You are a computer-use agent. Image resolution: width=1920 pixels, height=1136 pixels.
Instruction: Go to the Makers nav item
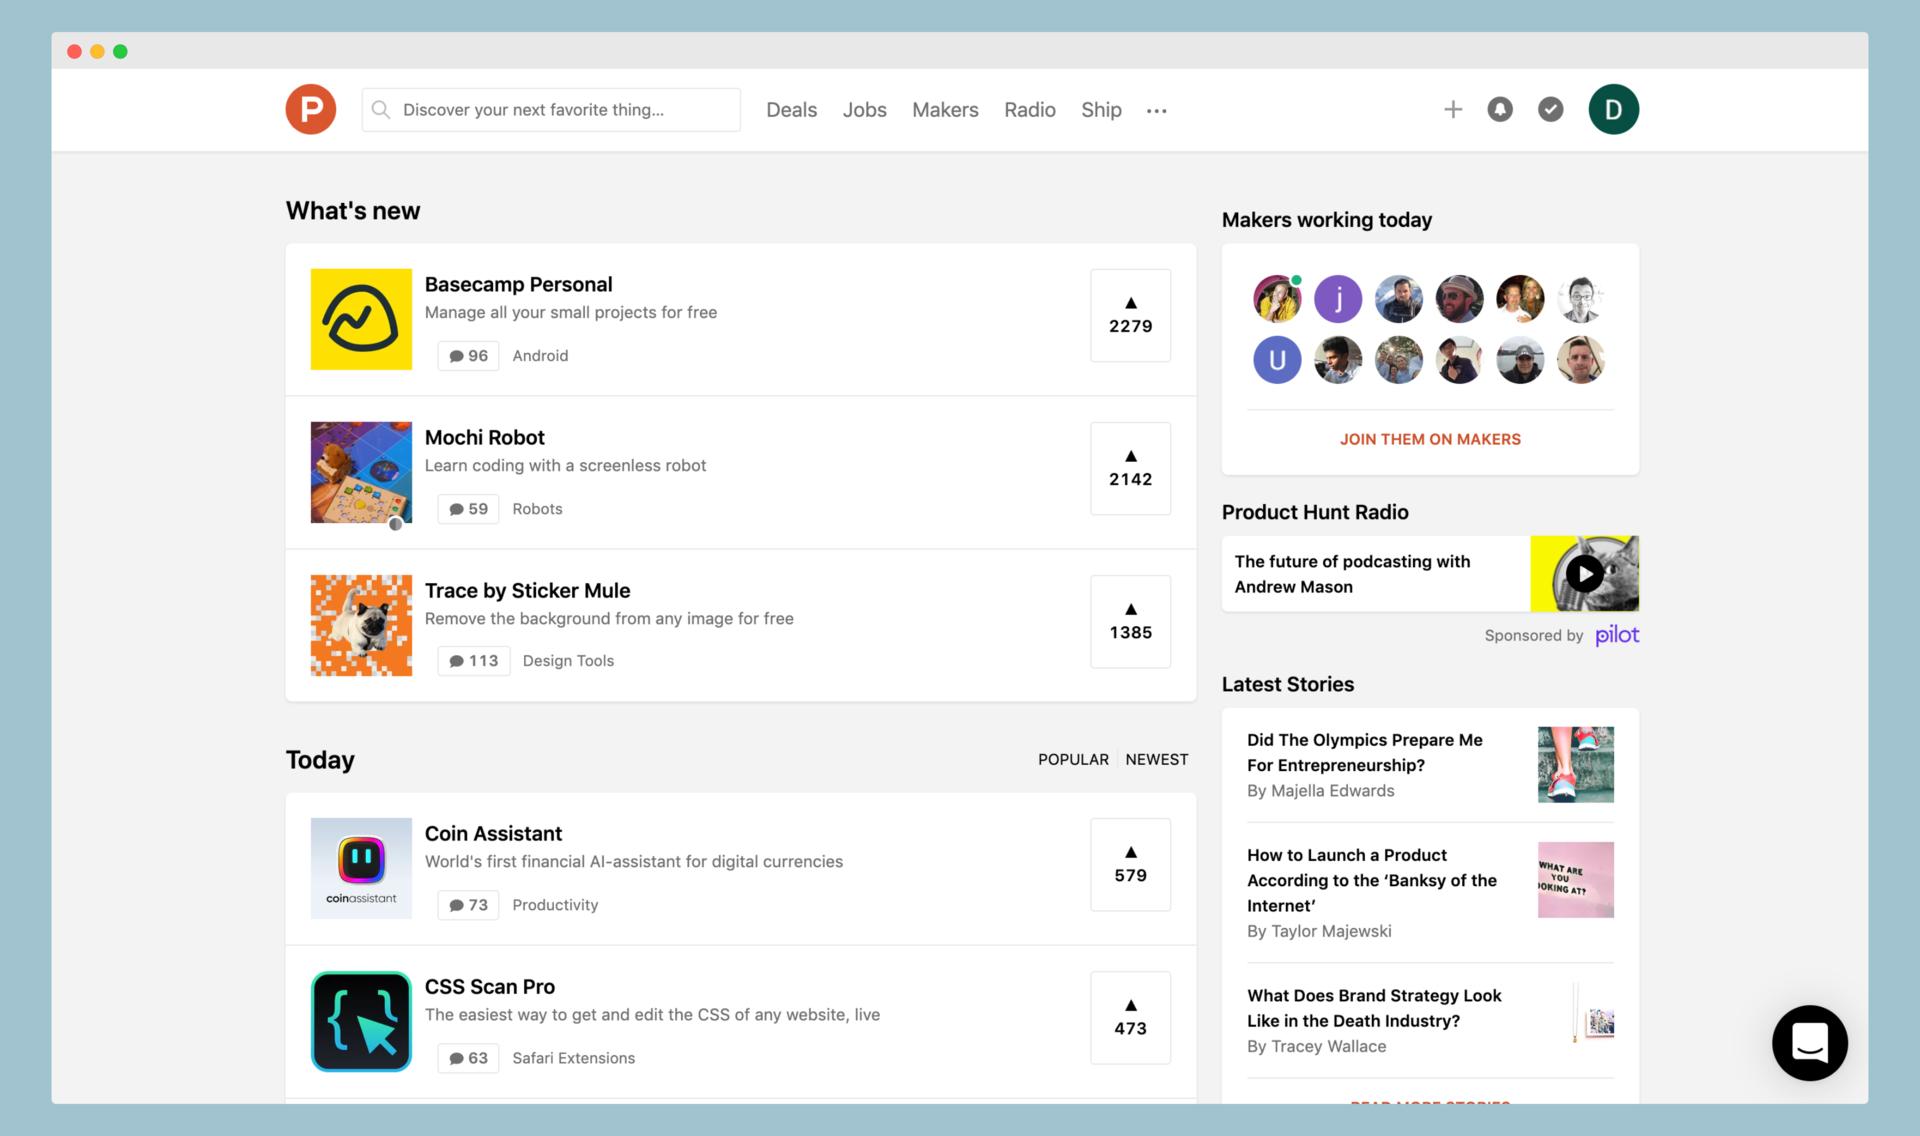click(x=944, y=110)
